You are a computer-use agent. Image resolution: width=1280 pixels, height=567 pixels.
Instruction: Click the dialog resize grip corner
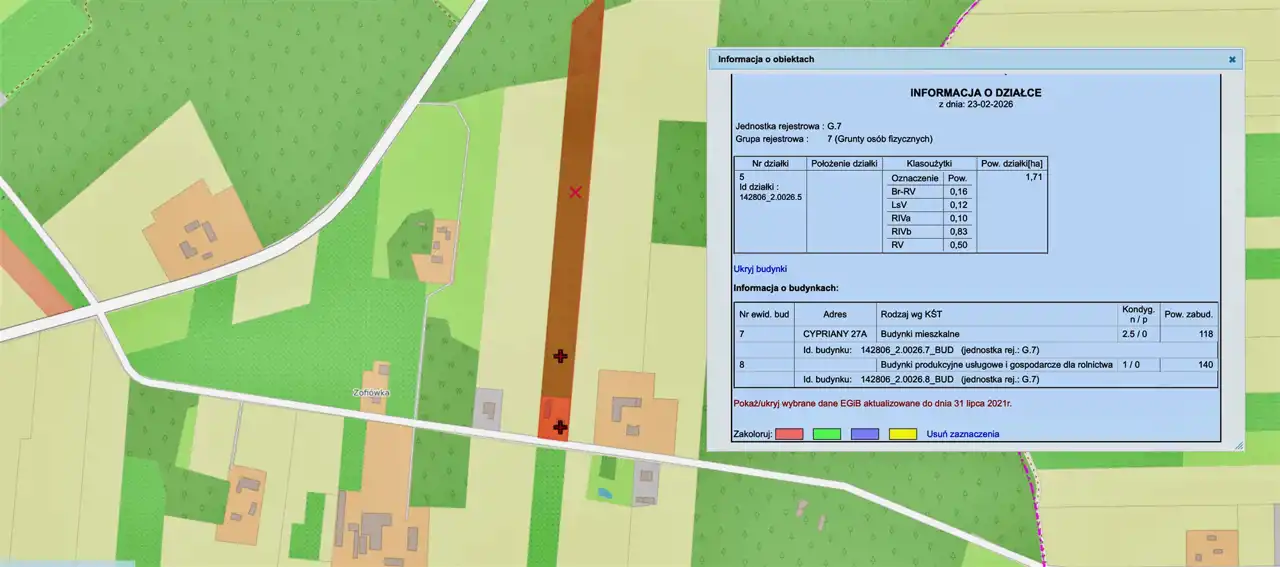point(1238,444)
